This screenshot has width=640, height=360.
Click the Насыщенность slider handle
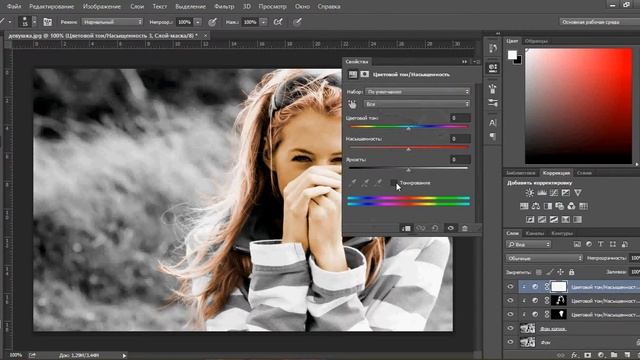(x=408, y=149)
